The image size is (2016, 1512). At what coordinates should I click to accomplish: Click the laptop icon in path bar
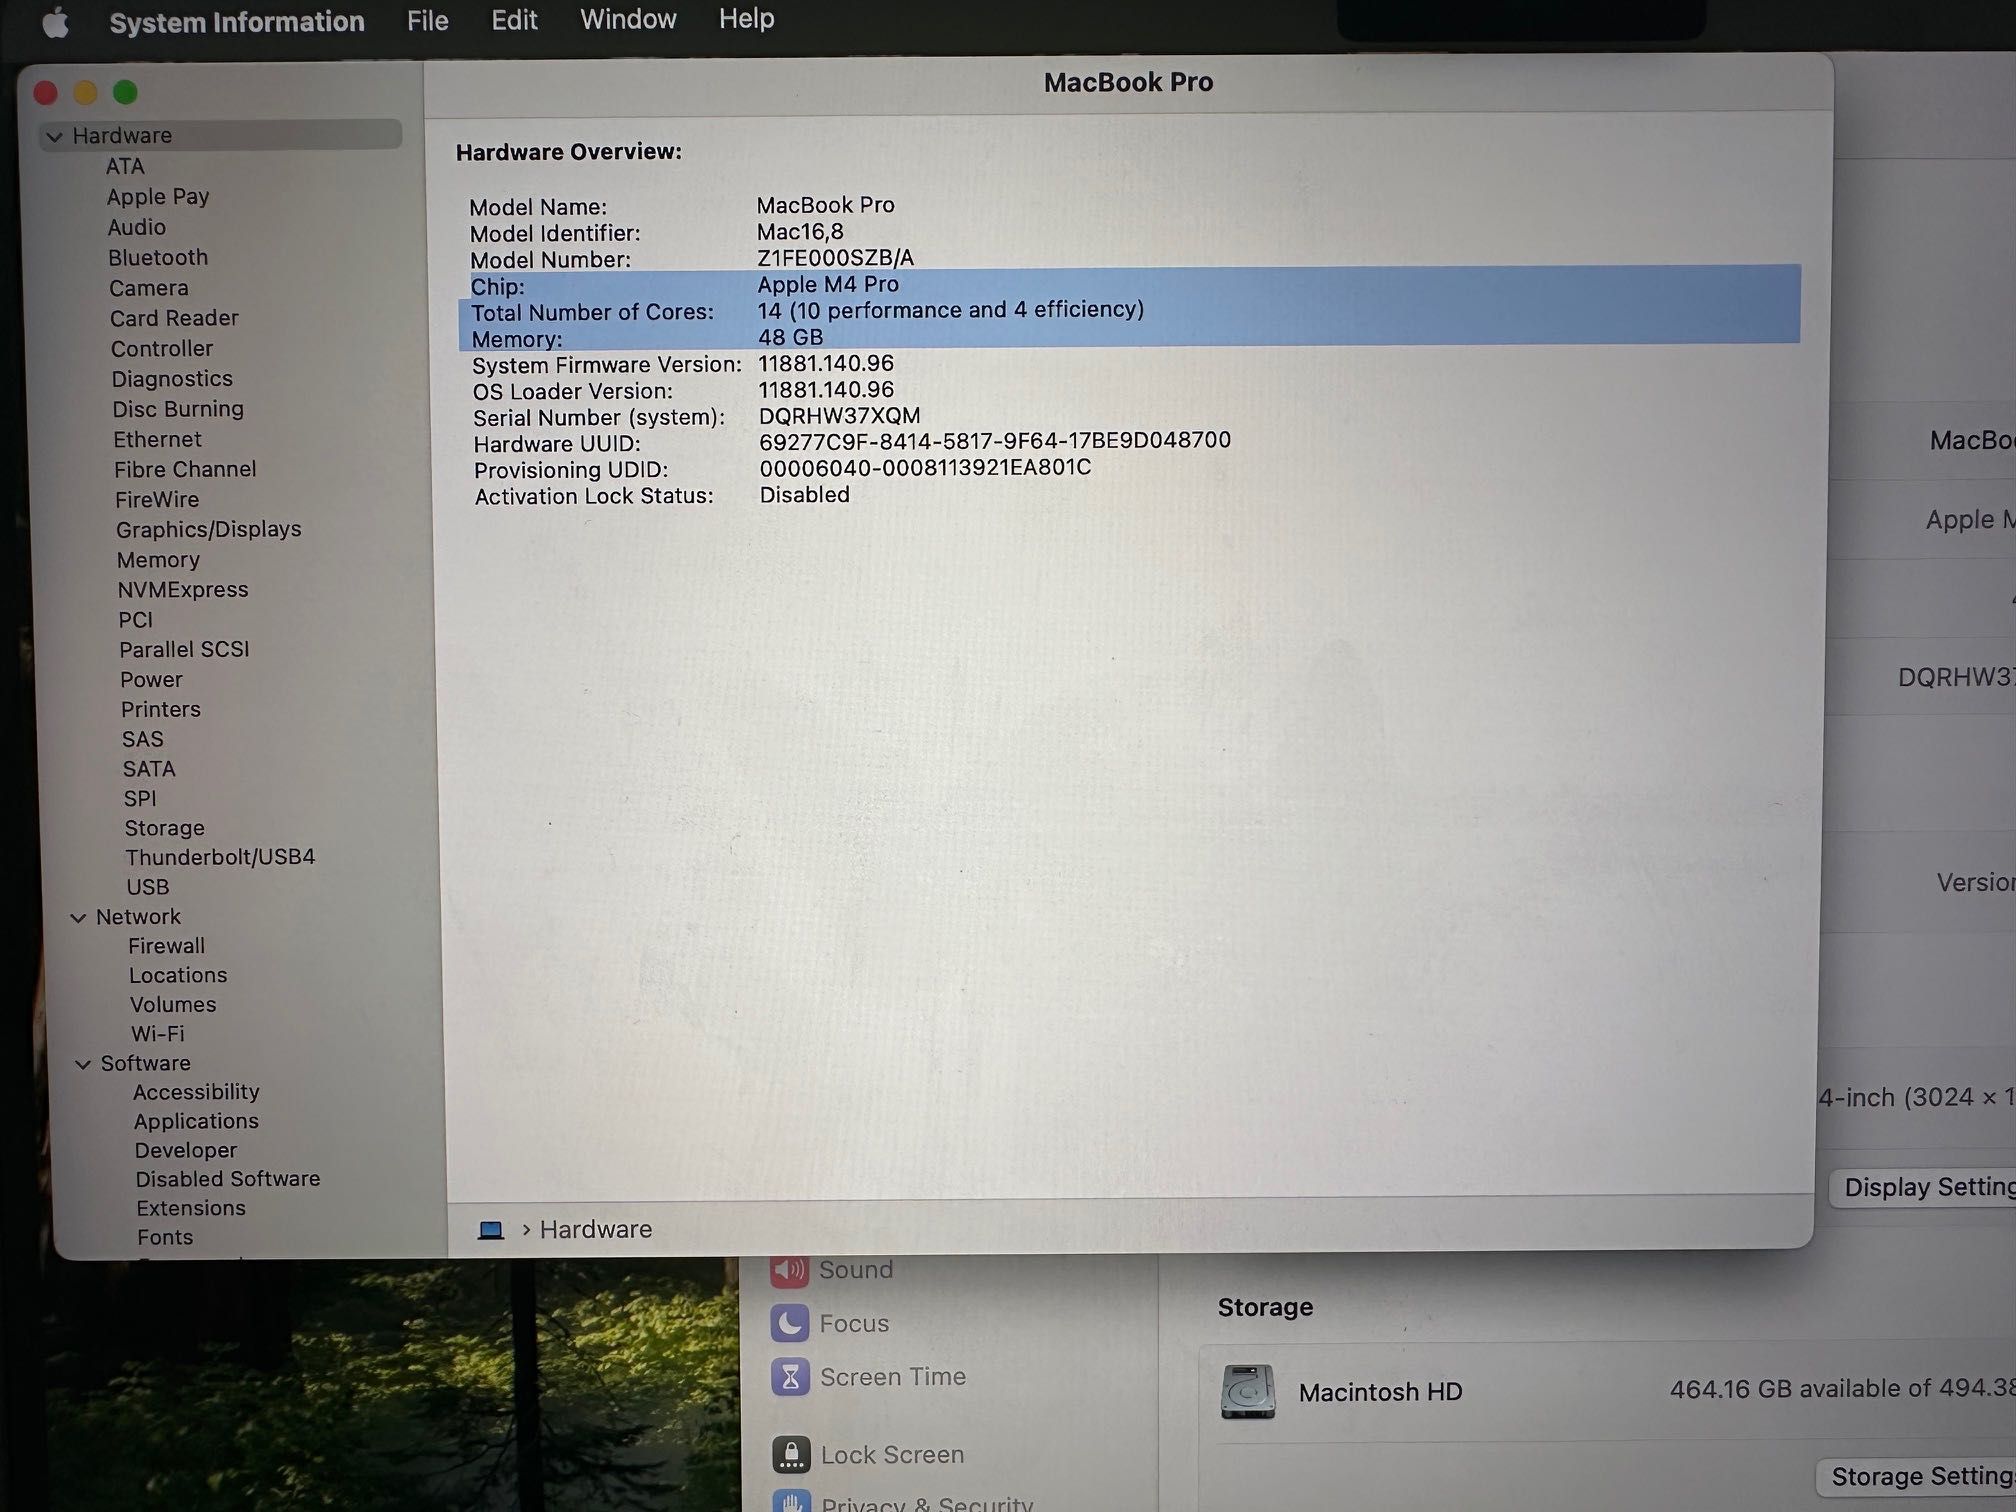(x=490, y=1230)
